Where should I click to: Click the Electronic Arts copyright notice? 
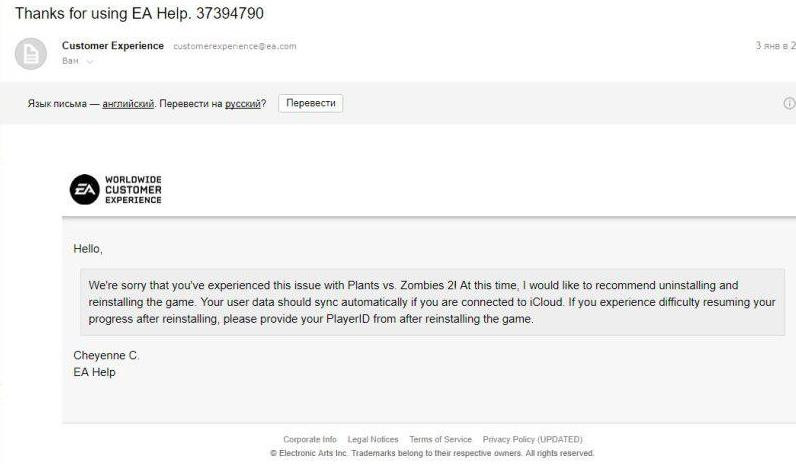coord(432,453)
